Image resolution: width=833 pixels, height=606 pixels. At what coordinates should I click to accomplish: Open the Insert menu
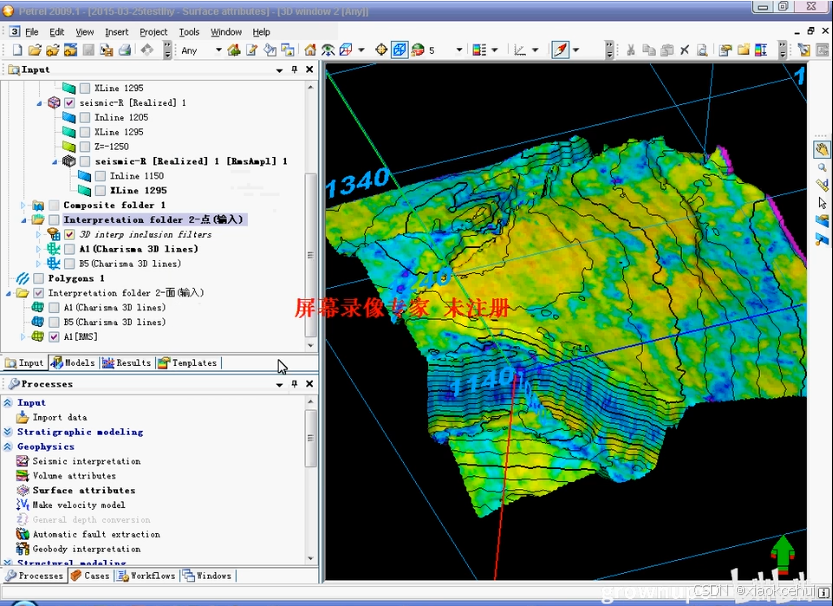tap(116, 32)
